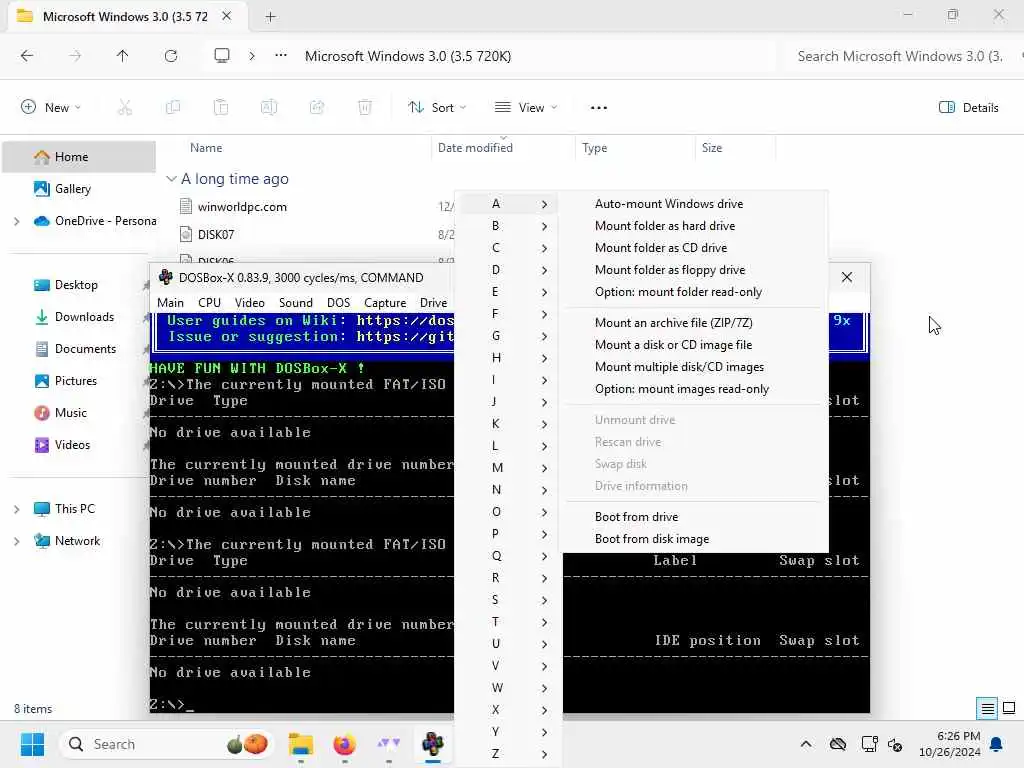Open the DOSBox-X DOS menu
This screenshot has width=1024, height=768.
[338, 303]
